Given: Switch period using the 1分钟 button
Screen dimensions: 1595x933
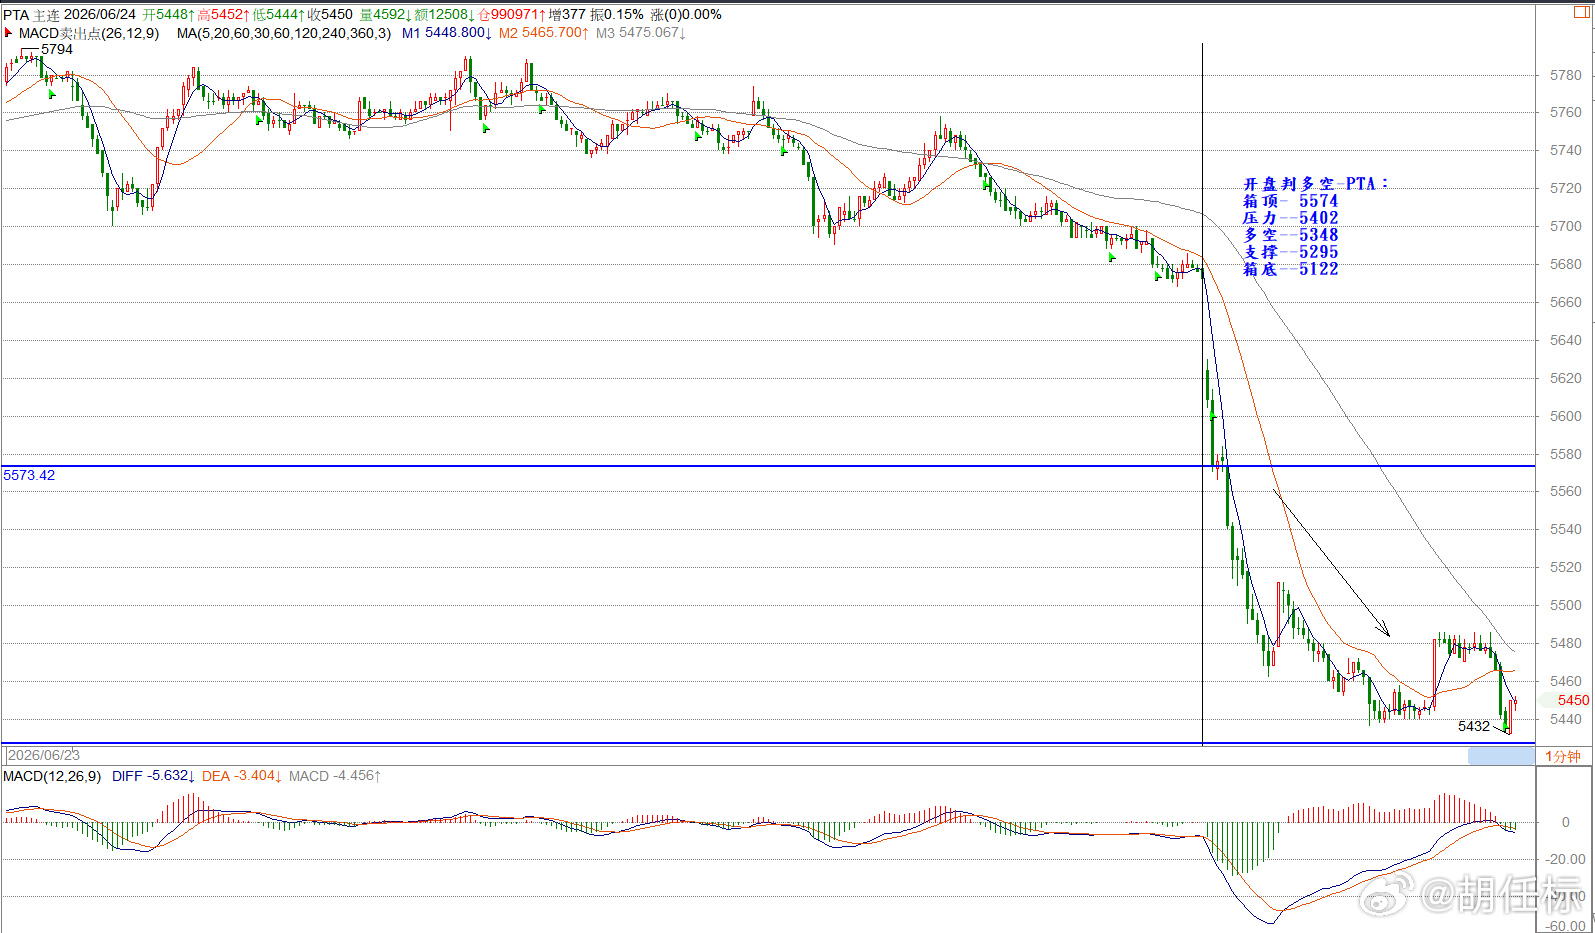Looking at the screenshot, I should click(1562, 756).
